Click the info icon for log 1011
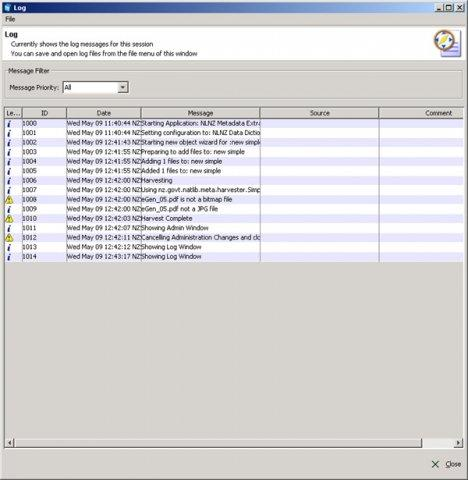The height and width of the screenshot is (480, 468). click(x=9, y=228)
